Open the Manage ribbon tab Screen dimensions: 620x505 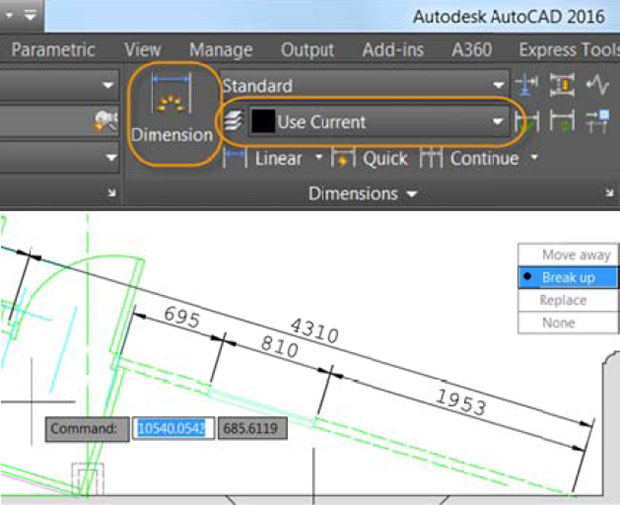(221, 50)
